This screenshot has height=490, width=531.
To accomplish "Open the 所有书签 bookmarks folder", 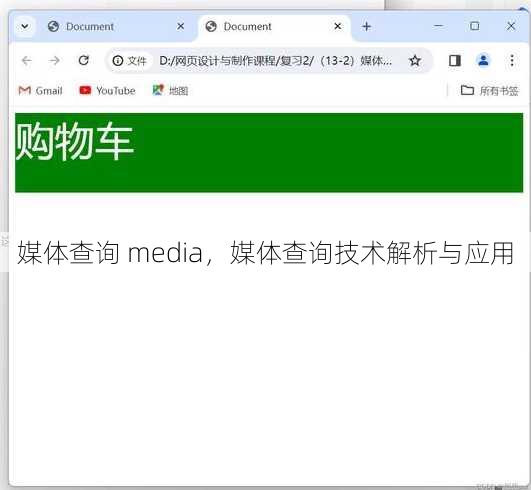I will pyautogui.click(x=489, y=91).
